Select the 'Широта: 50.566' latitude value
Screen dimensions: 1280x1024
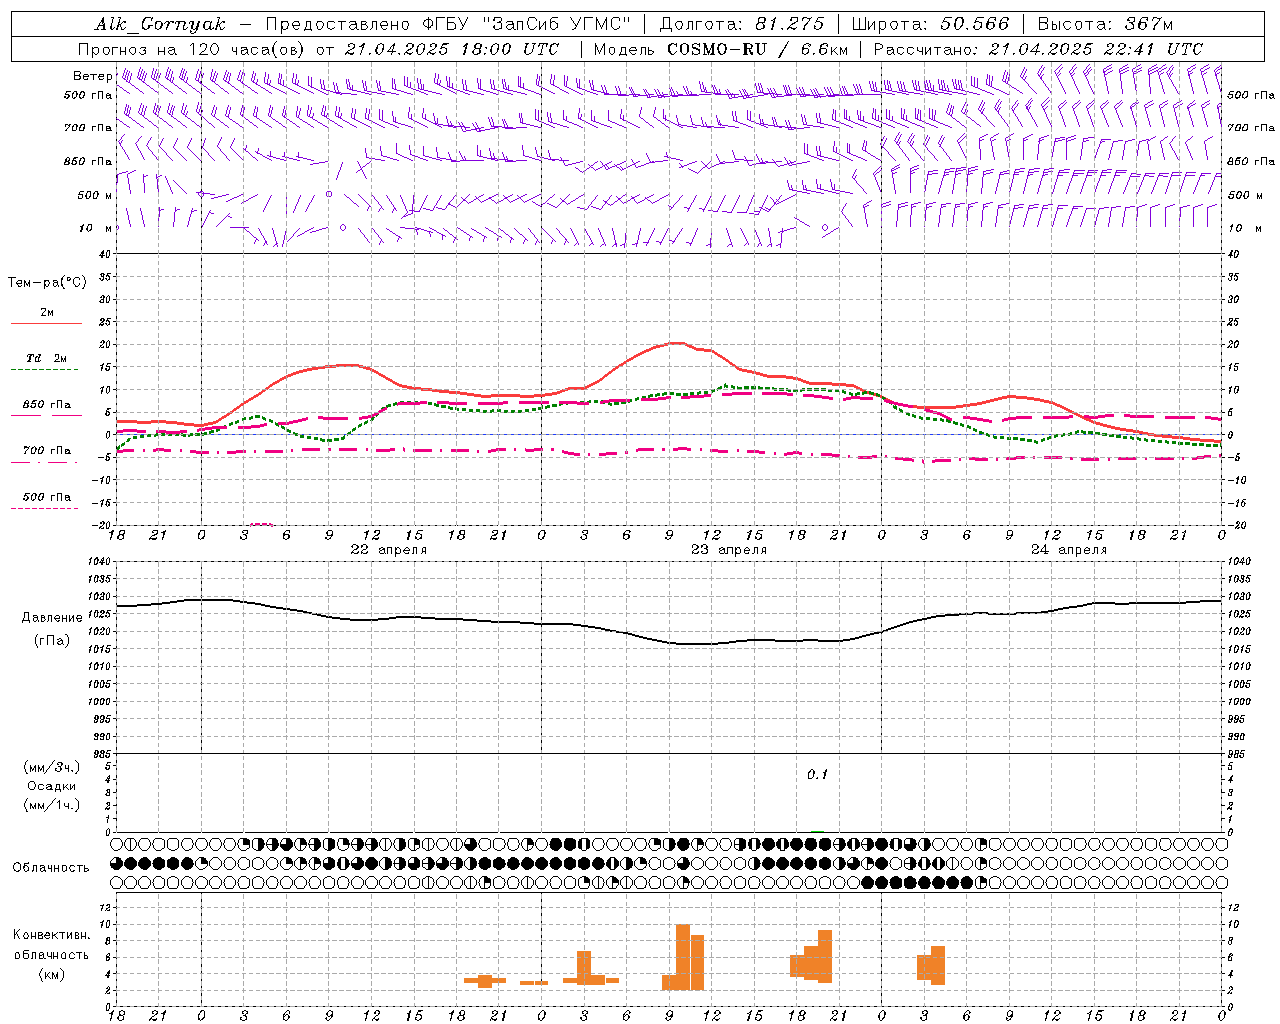[x=930, y=24]
